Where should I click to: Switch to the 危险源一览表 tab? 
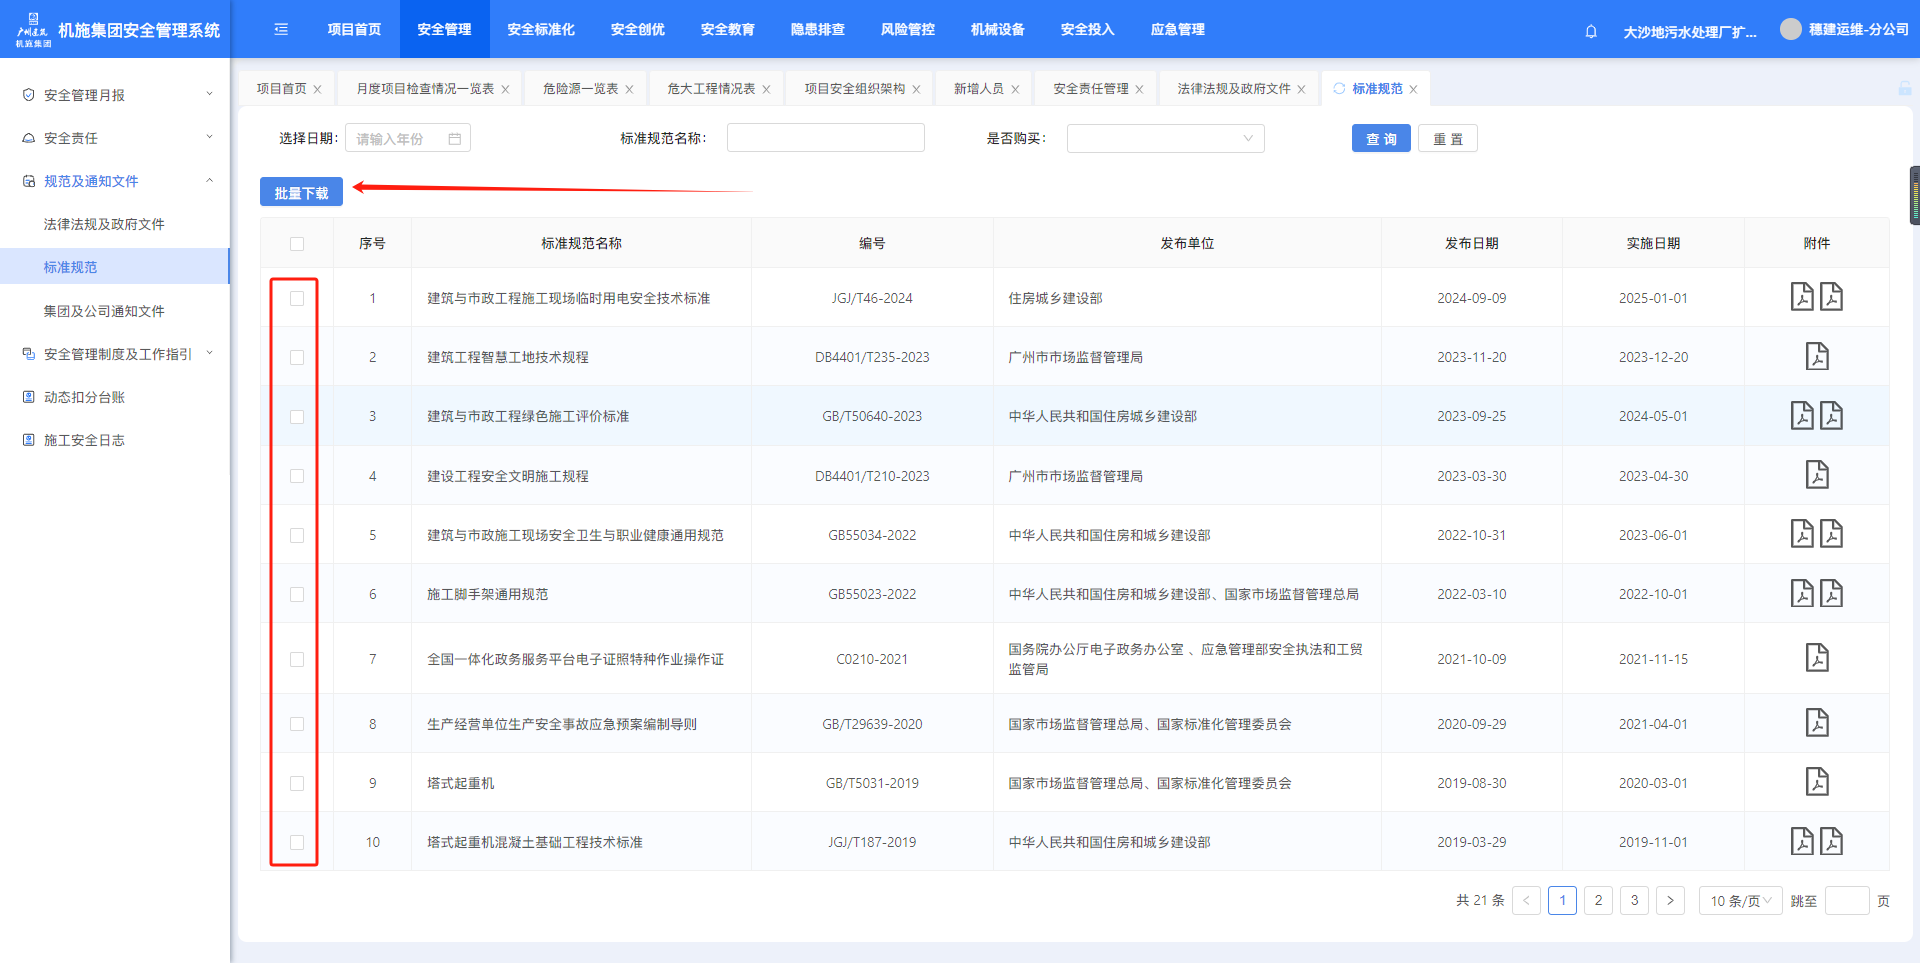[x=580, y=89]
